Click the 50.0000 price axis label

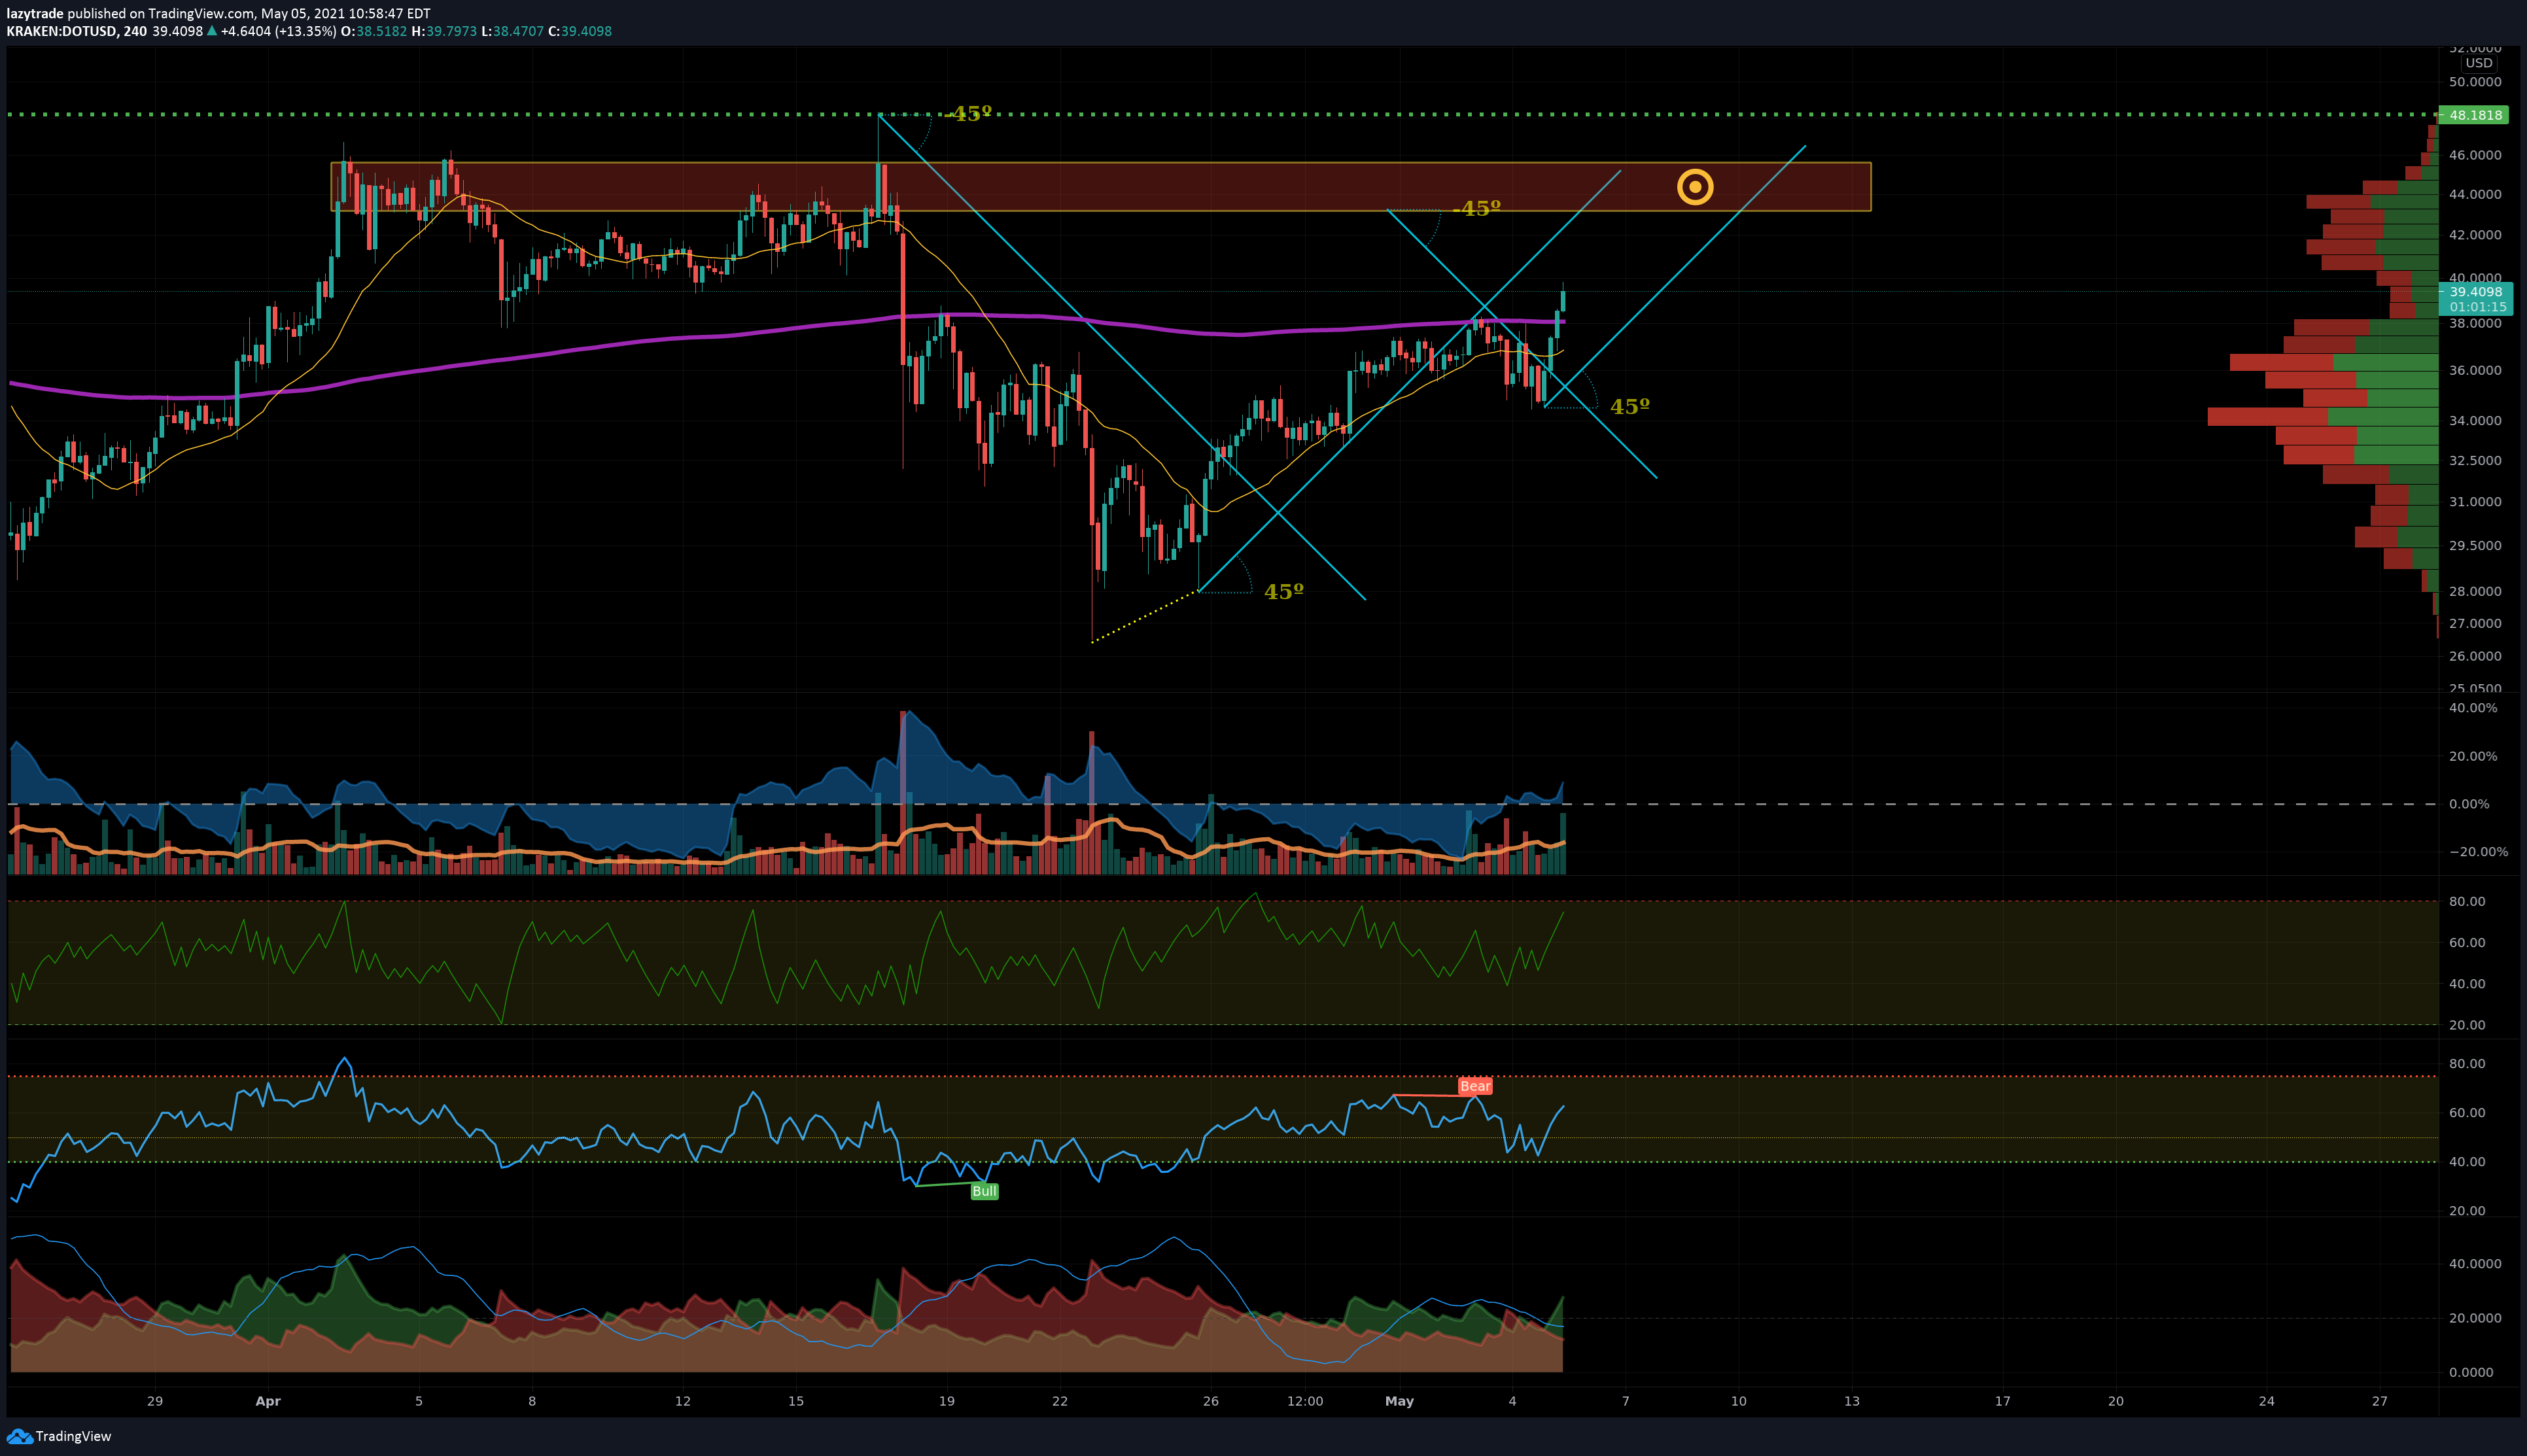[2475, 82]
